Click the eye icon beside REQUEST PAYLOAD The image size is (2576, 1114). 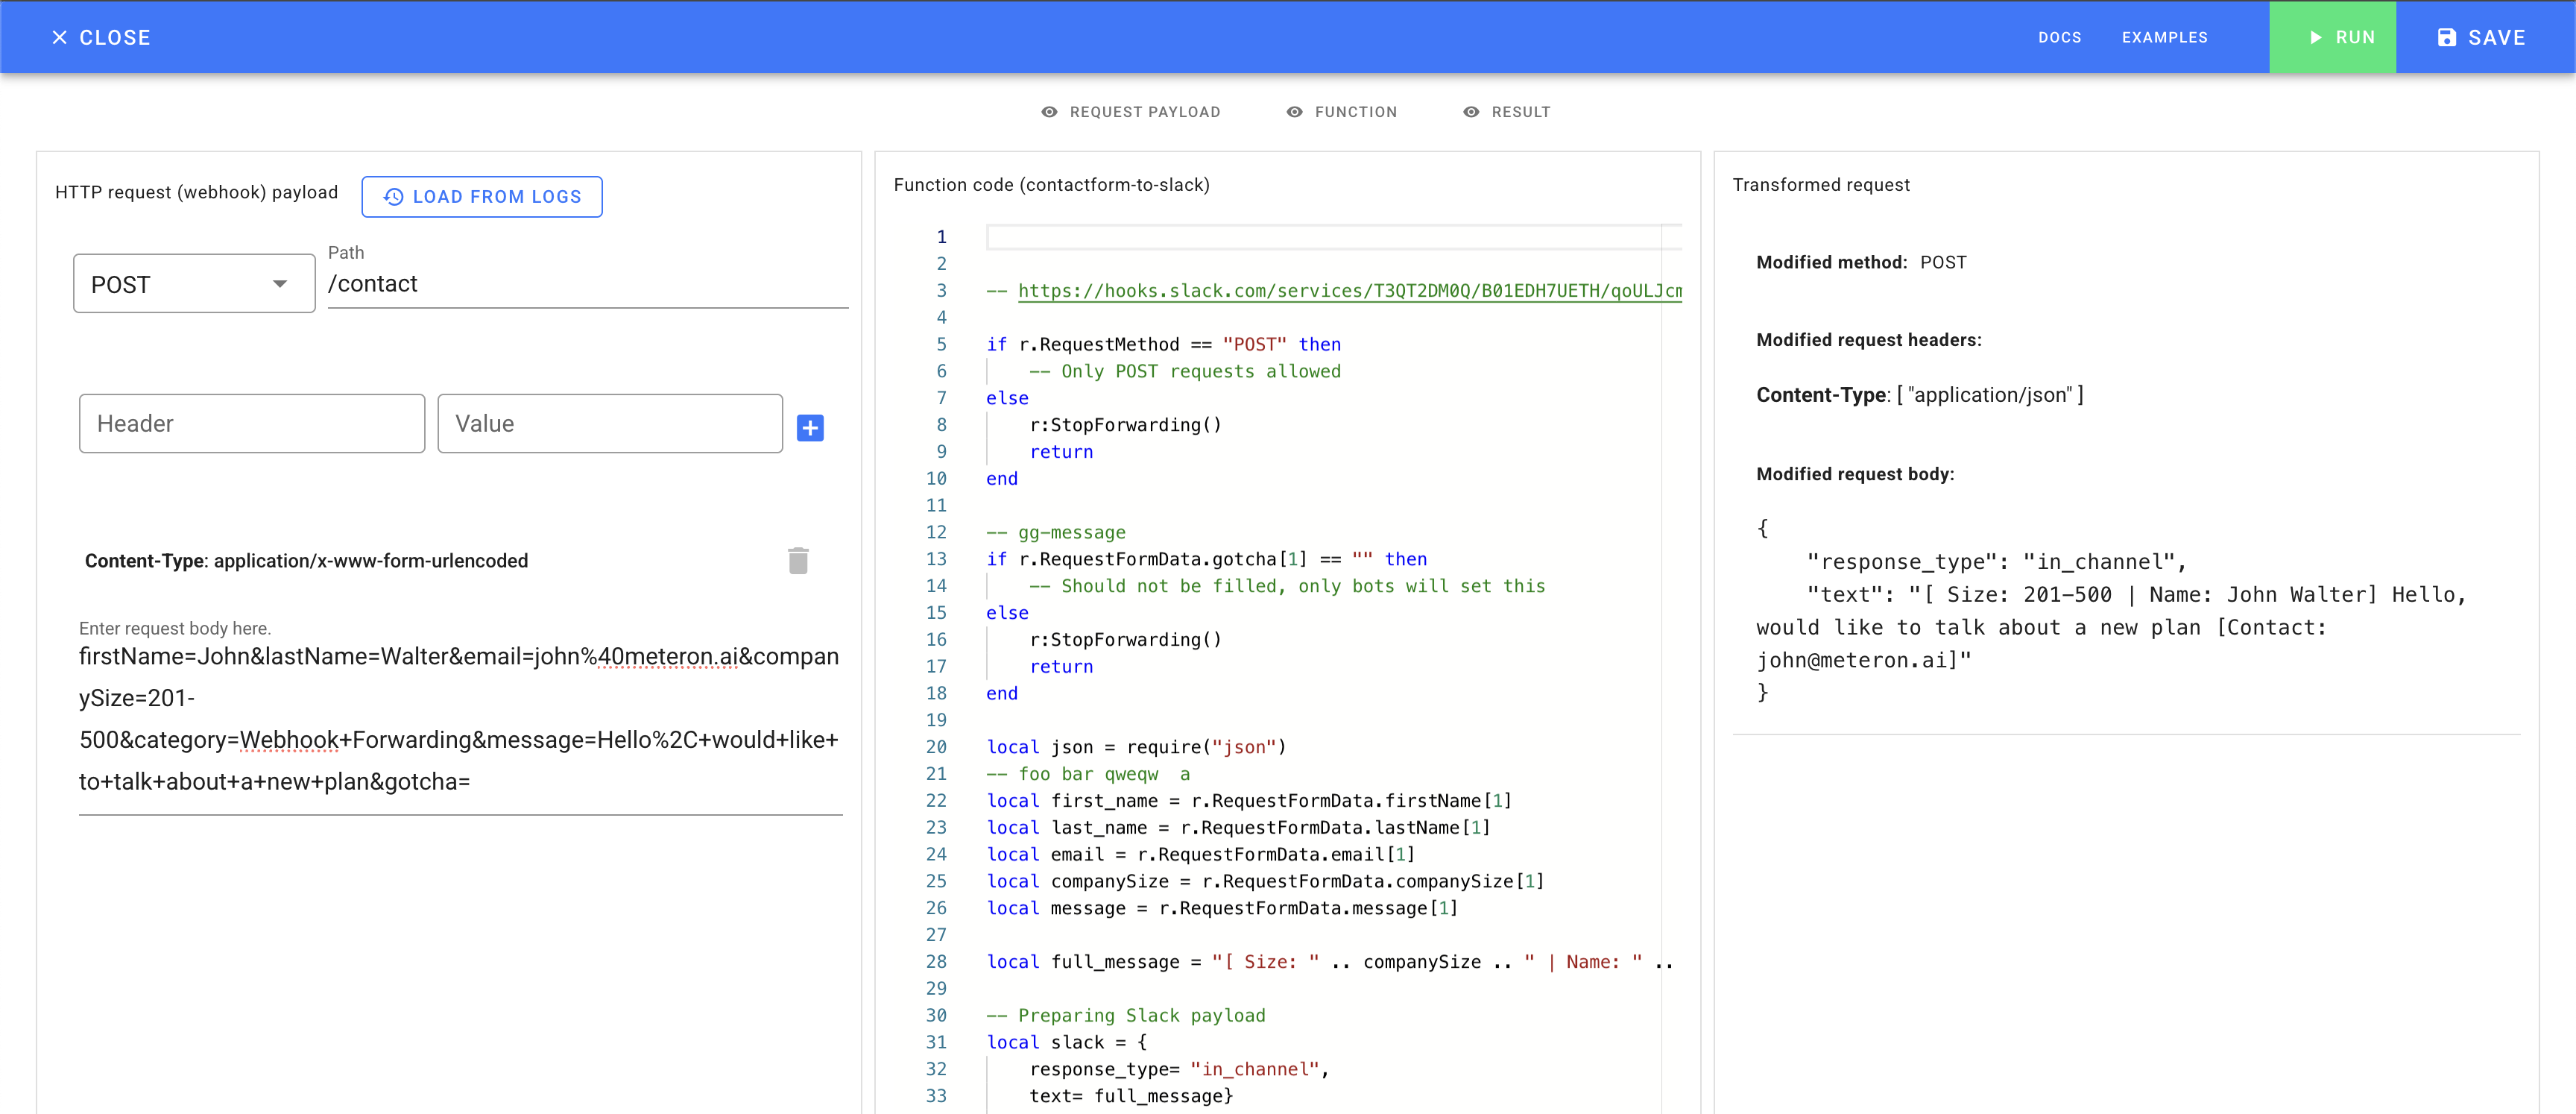point(1049,112)
